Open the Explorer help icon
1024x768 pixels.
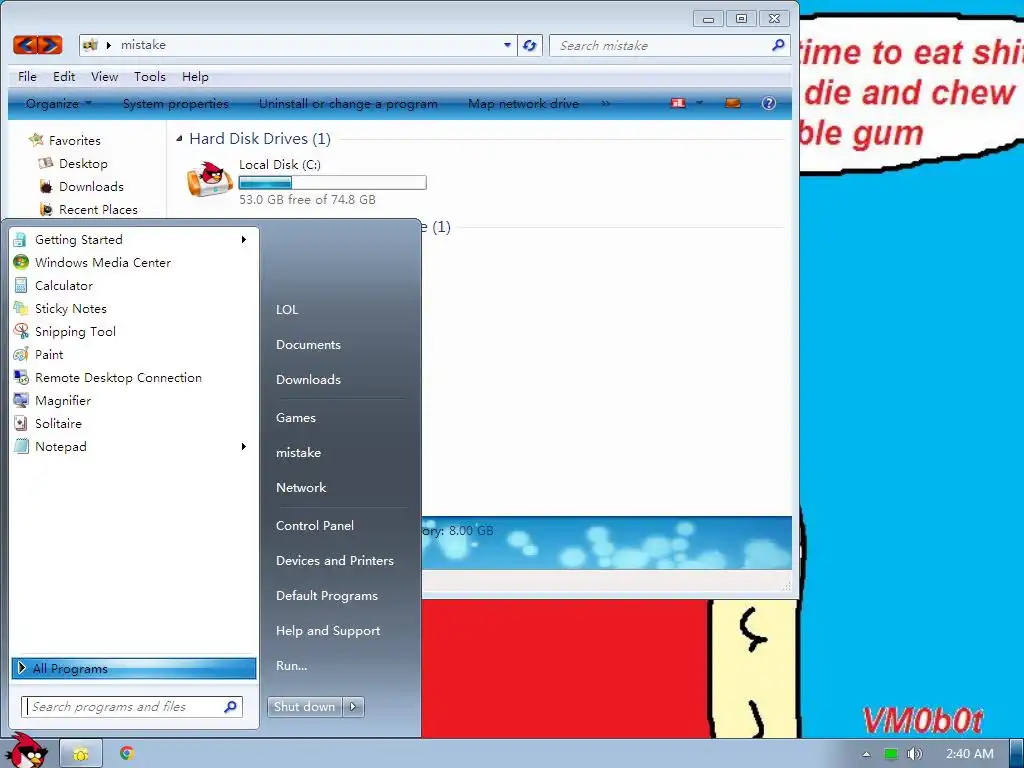[769, 103]
